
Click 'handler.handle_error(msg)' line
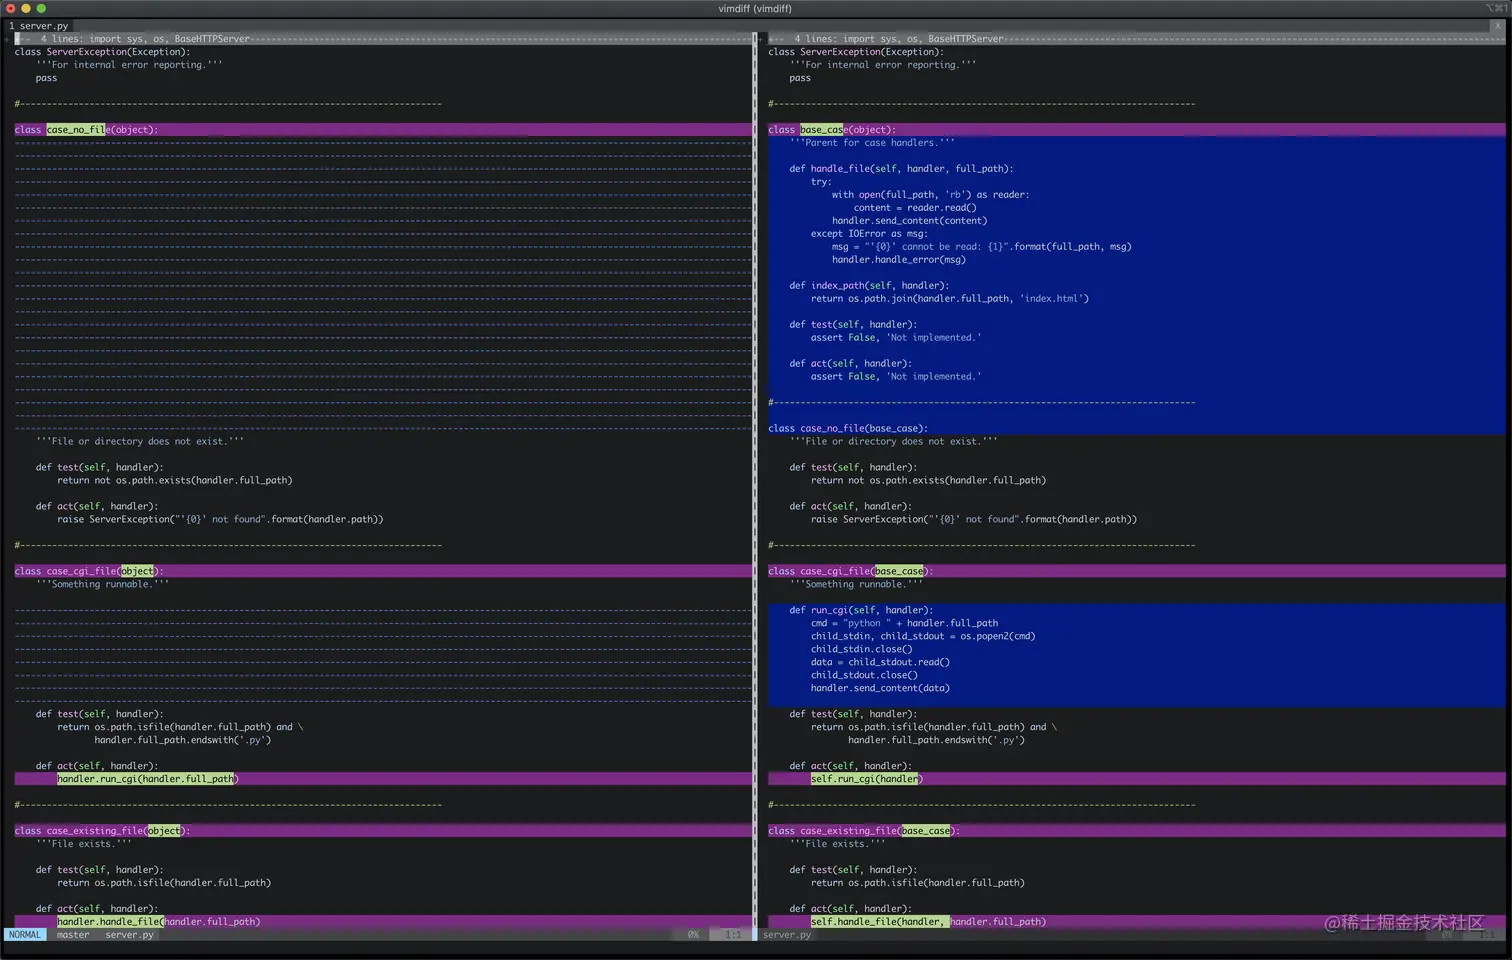899,260
